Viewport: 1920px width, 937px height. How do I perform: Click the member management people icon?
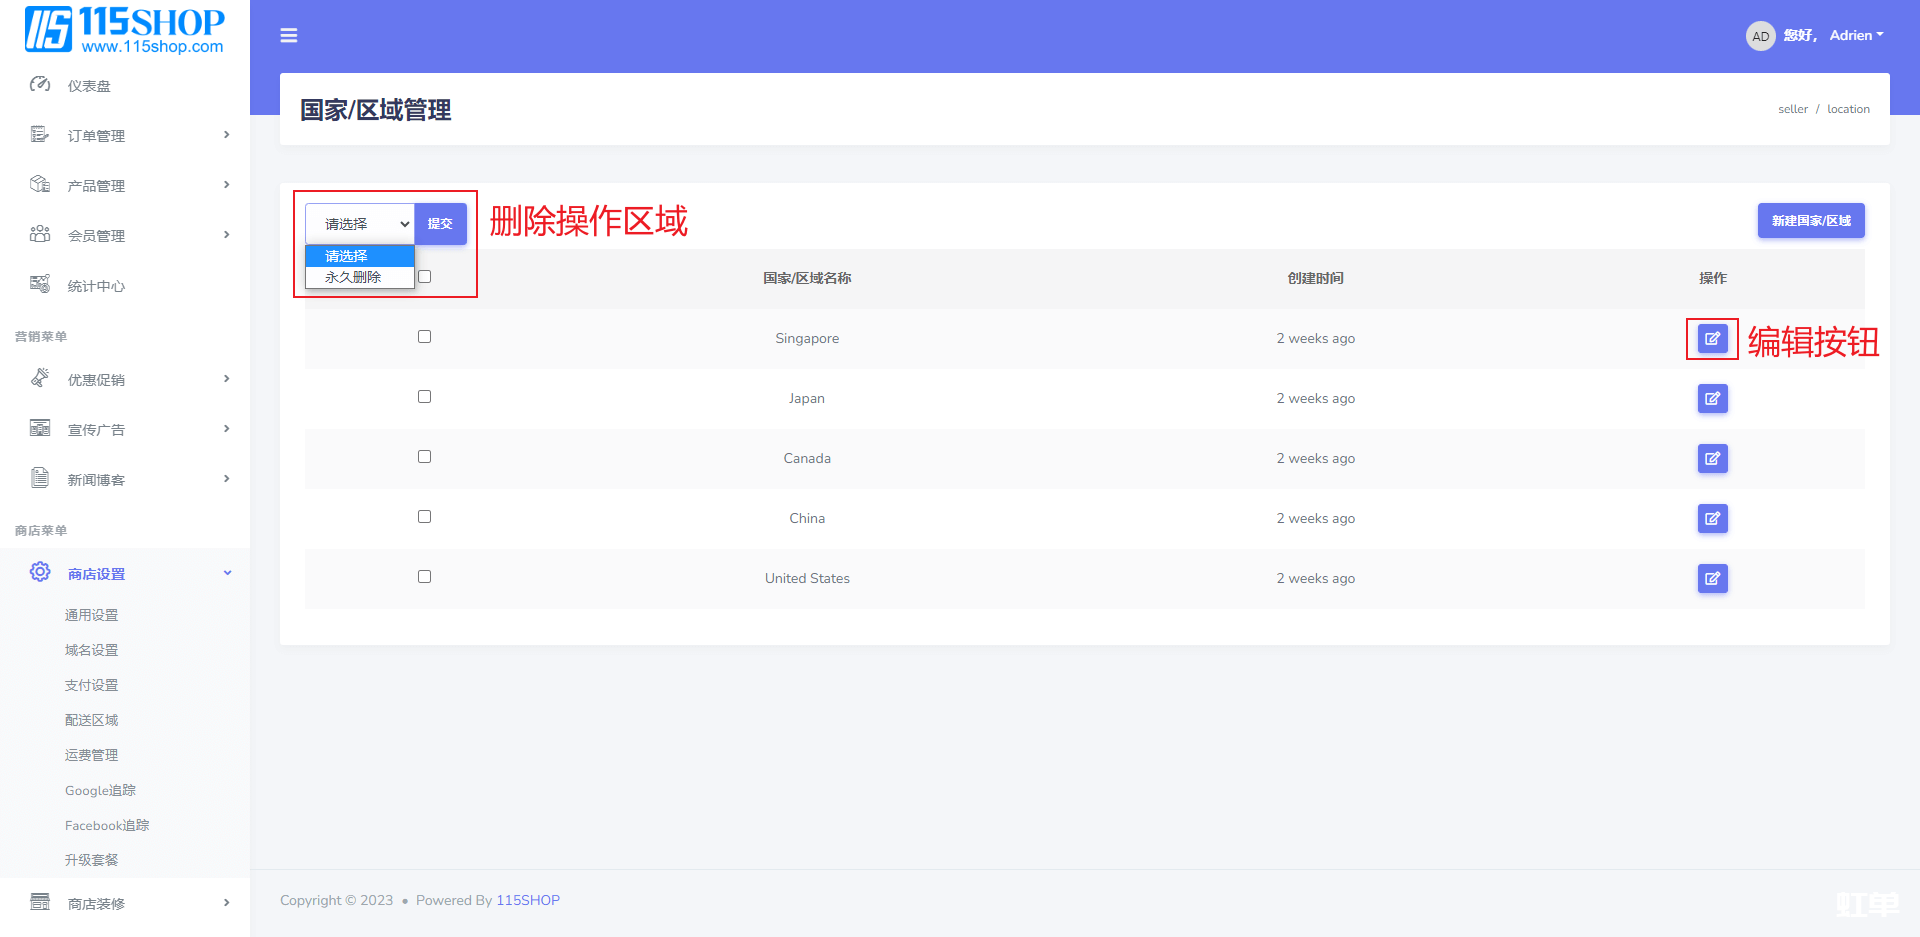coord(40,234)
